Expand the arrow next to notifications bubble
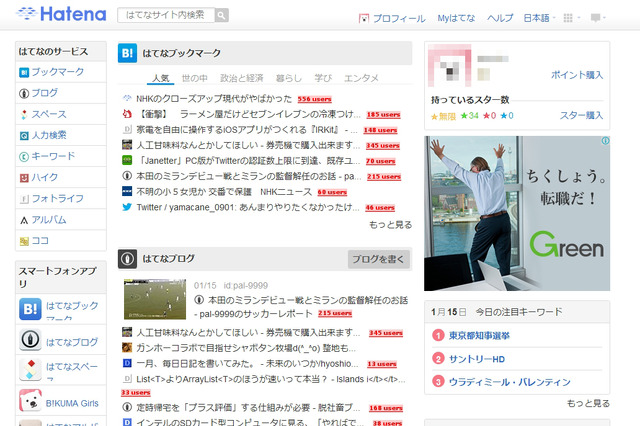 pyautogui.click(x=604, y=18)
